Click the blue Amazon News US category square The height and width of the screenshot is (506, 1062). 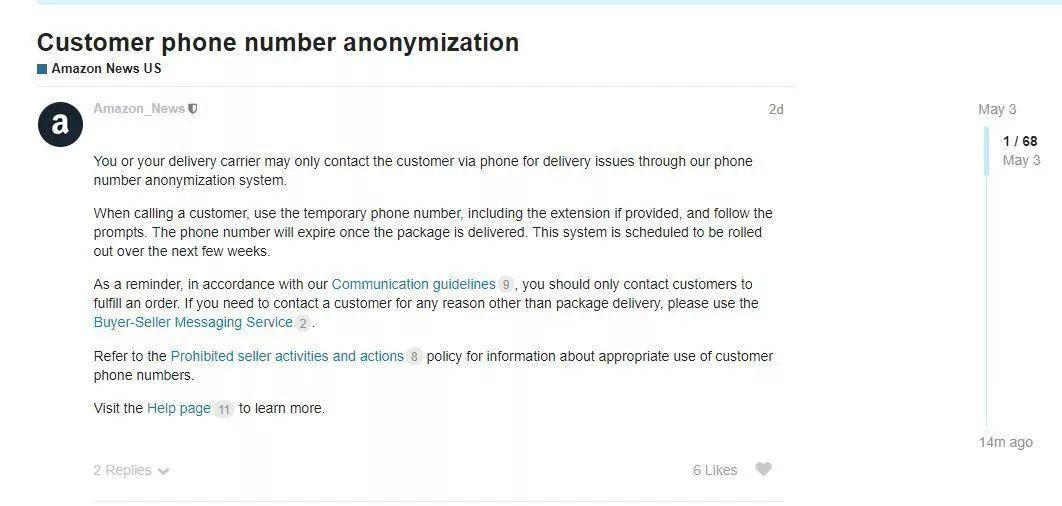point(42,69)
